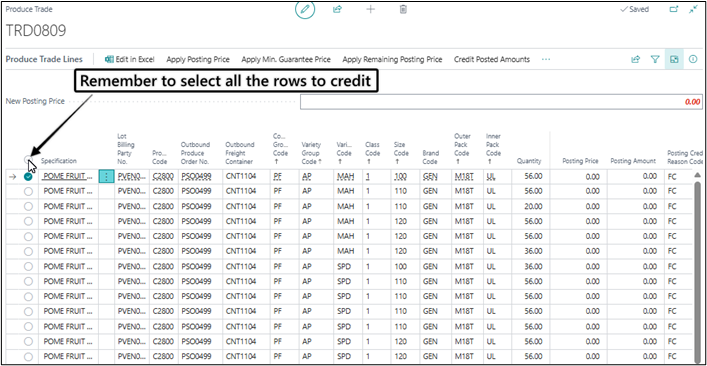Image resolution: width=707 pixels, height=366 pixels.
Task: Open the Posting Amount column header
Action: tap(633, 161)
